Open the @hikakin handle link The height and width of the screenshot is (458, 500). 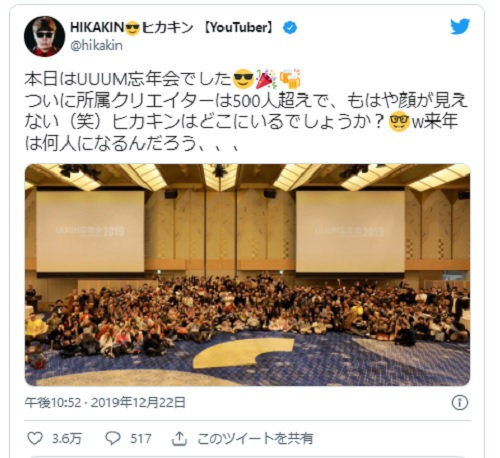click(96, 45)
